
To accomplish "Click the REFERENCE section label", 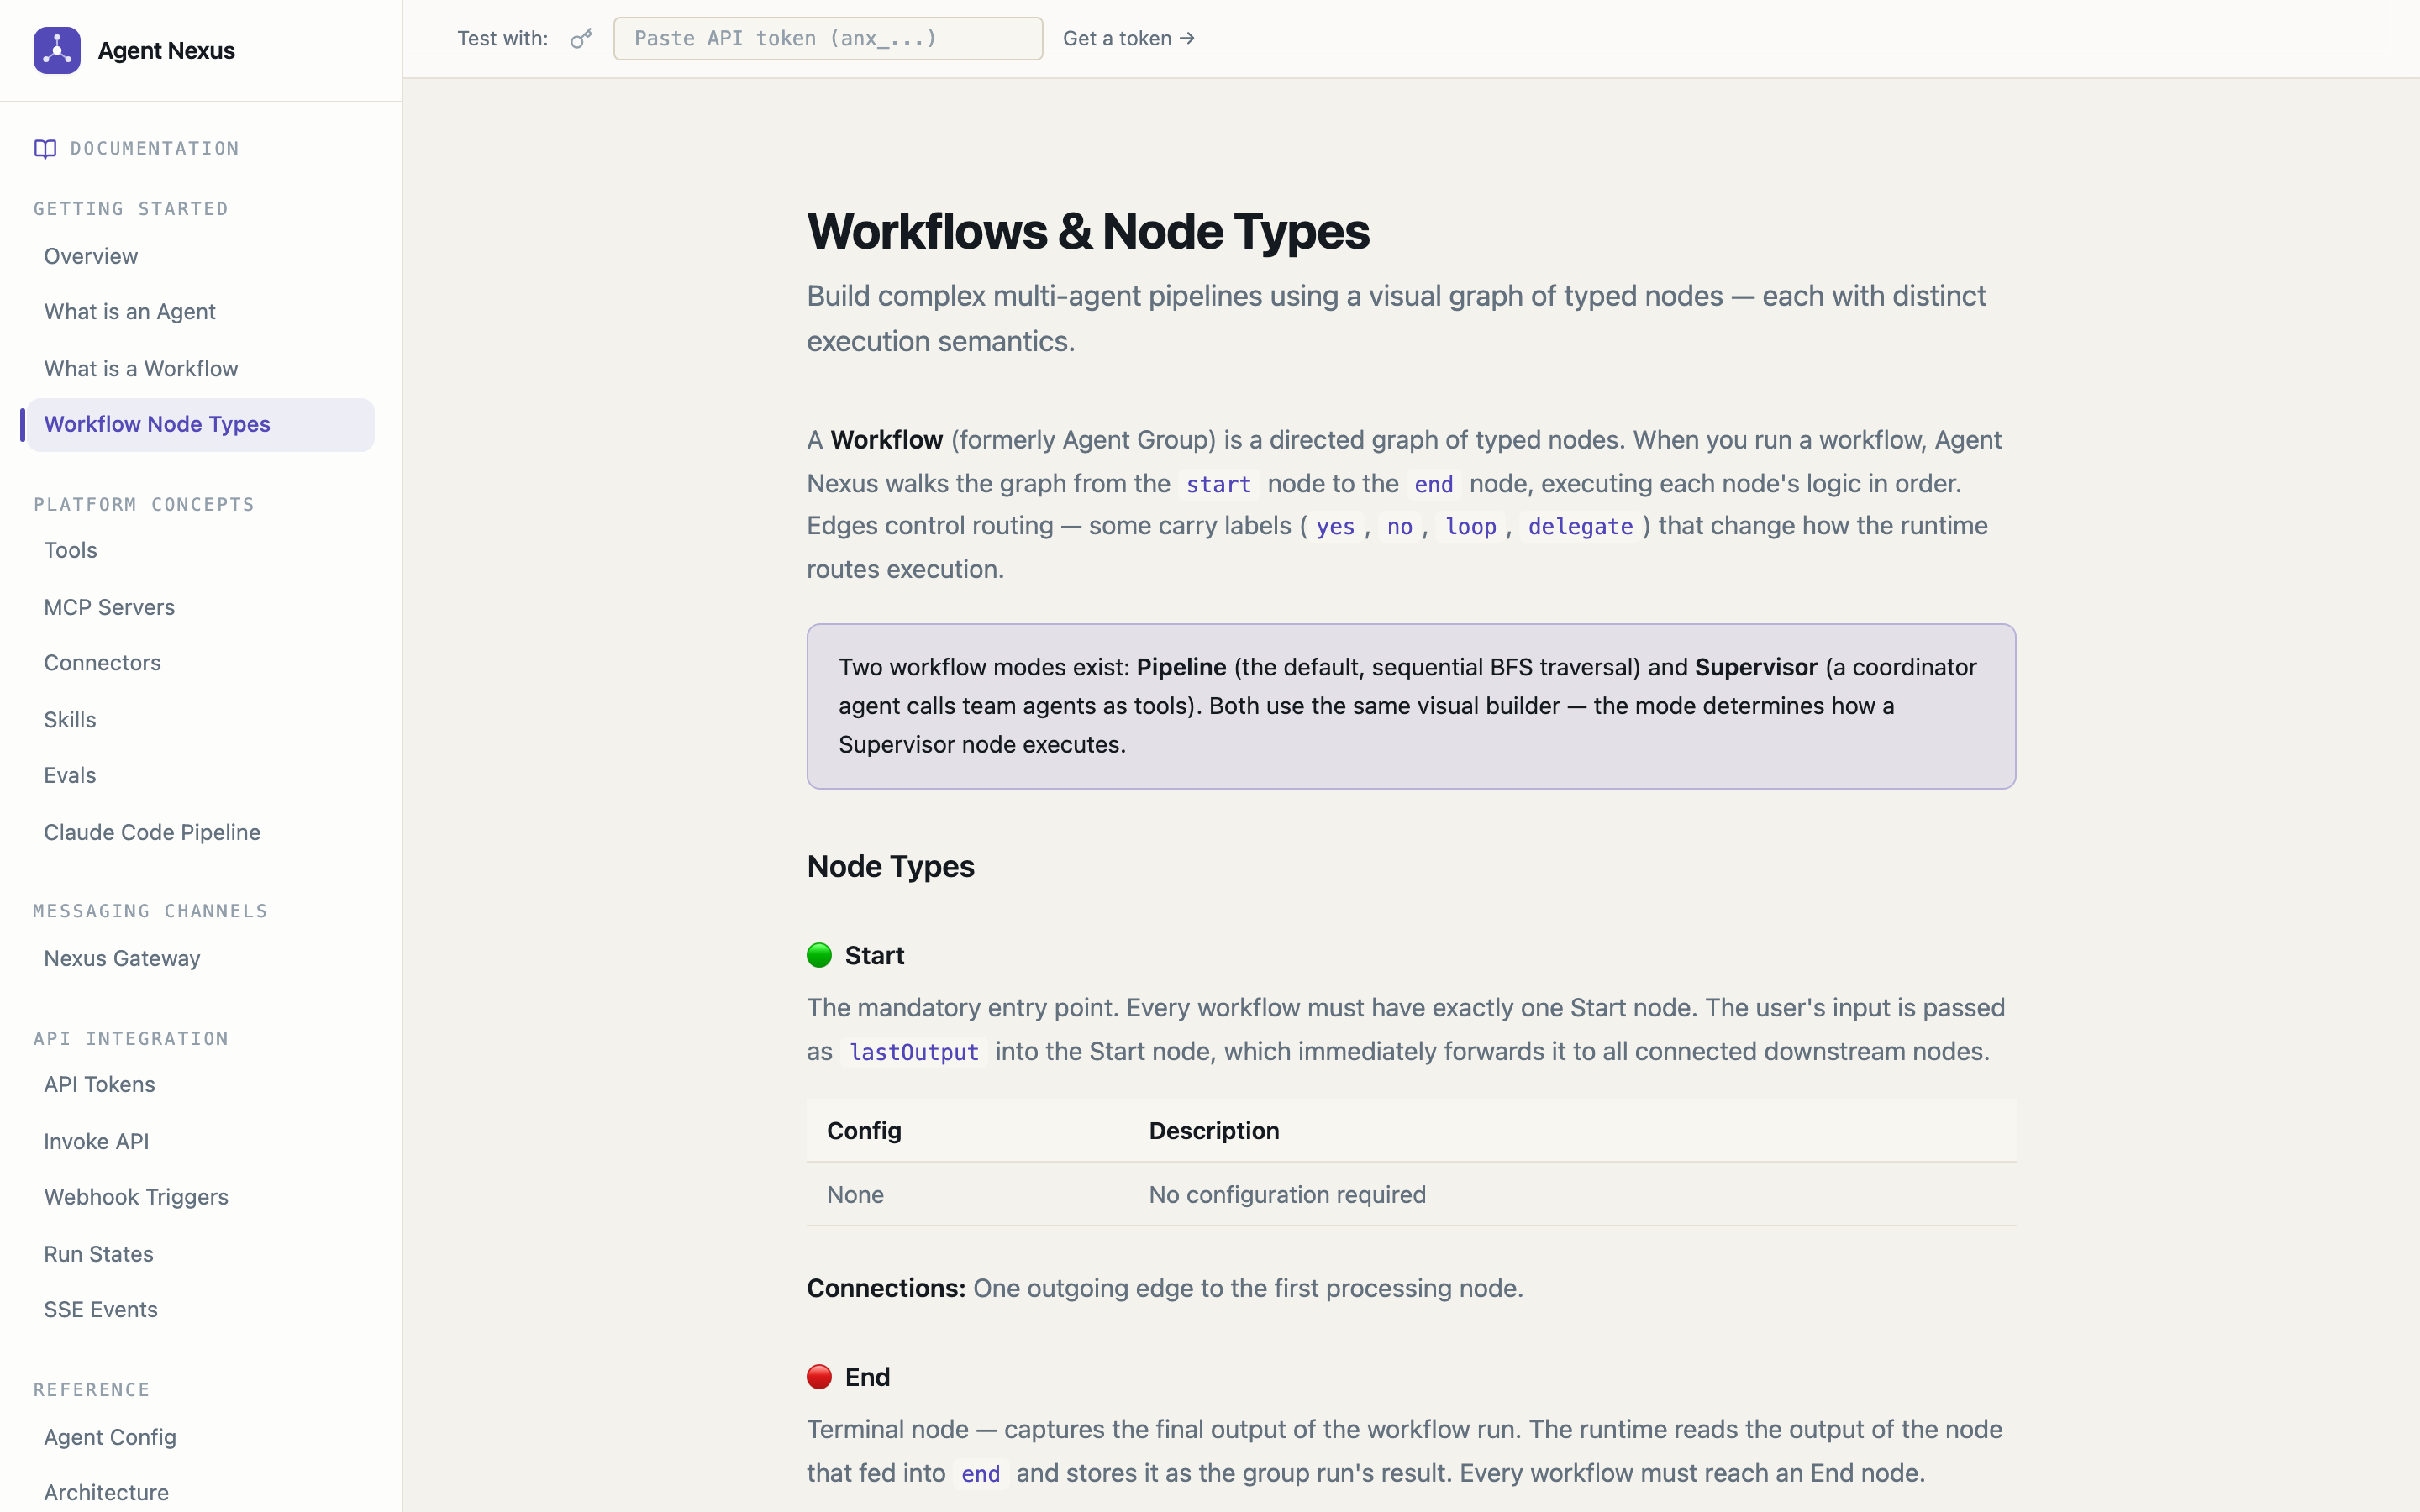I will point(92,1390).
